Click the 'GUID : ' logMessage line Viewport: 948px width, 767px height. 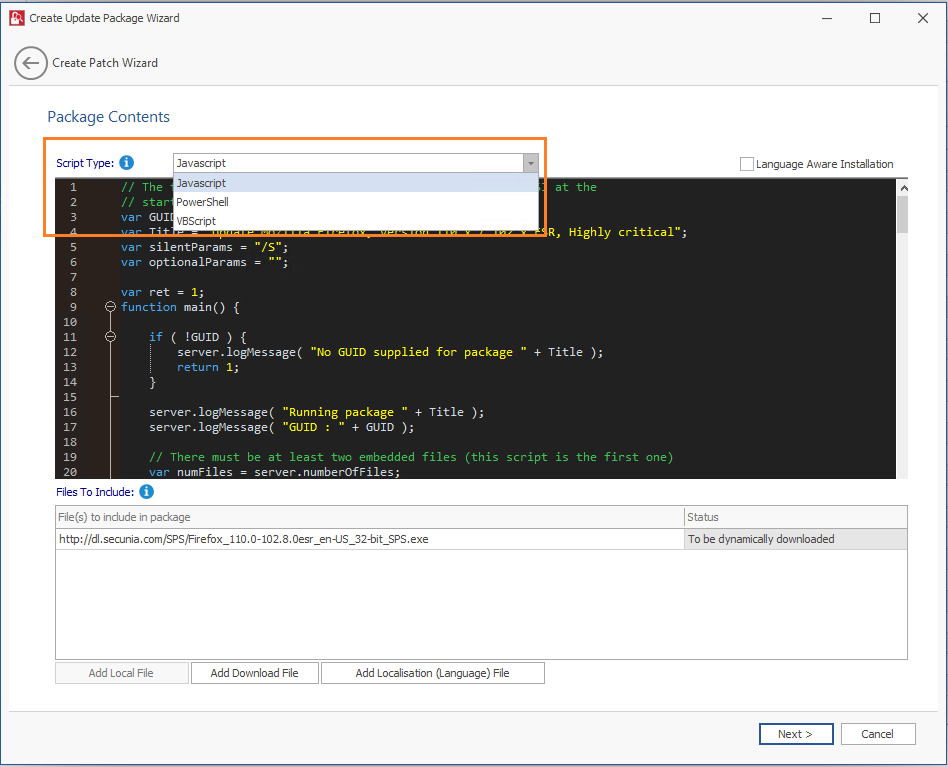[282, 427]
